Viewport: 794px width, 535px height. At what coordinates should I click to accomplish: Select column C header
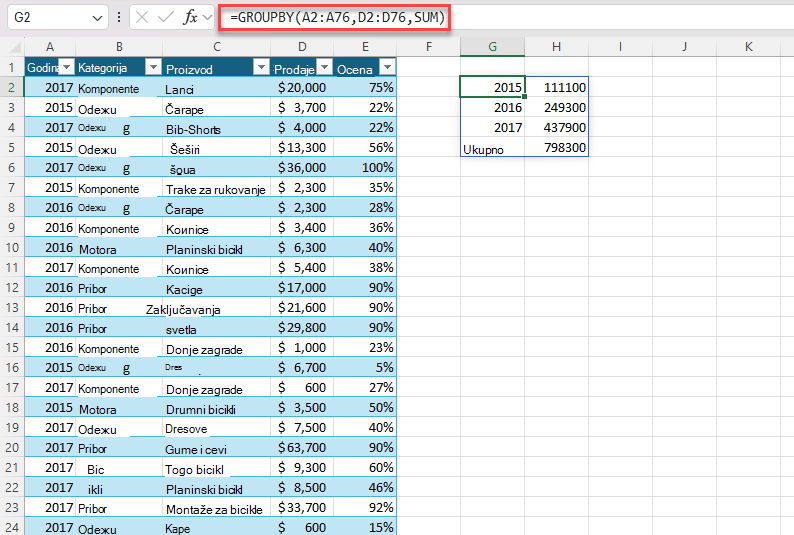pyautogui.click(x=217, y=47)
